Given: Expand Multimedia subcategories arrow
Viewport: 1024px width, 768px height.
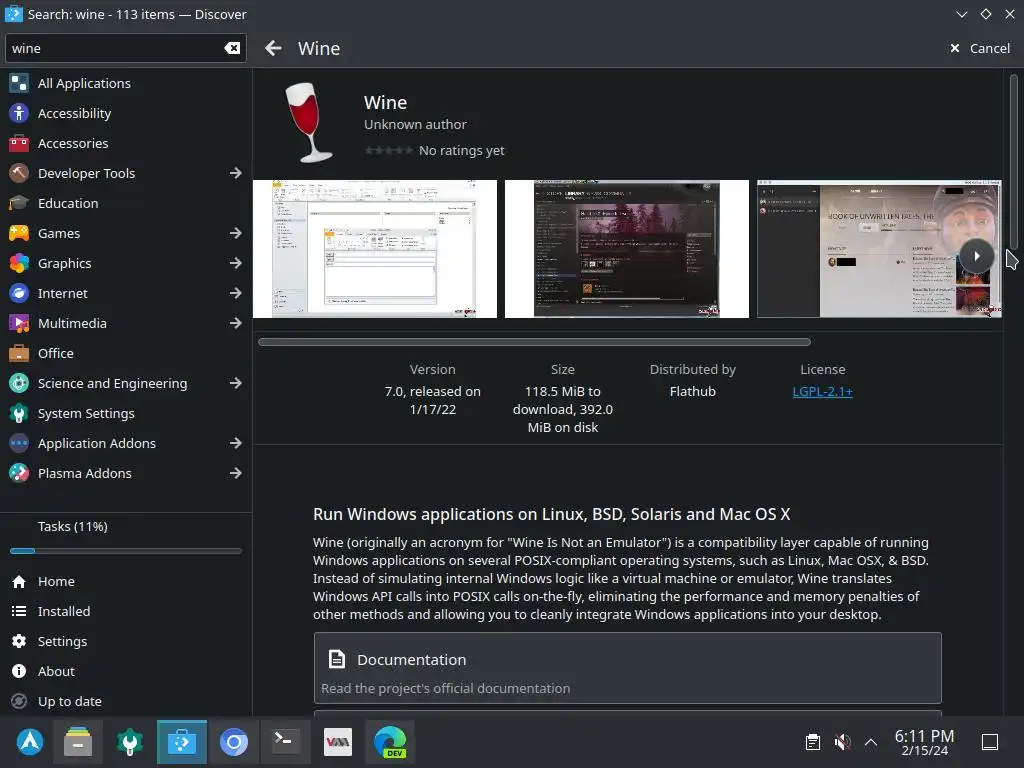Looking at the screenshot, I should pos(236,323).
